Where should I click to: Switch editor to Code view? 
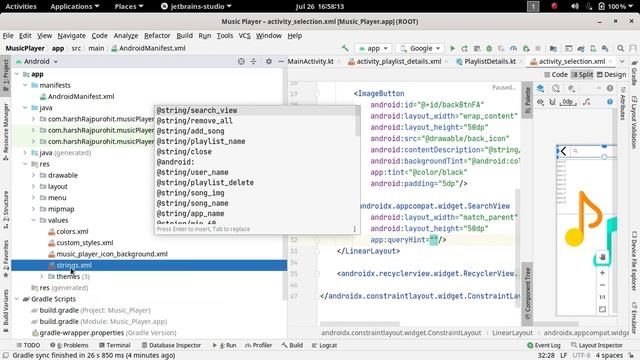point(556,75)
